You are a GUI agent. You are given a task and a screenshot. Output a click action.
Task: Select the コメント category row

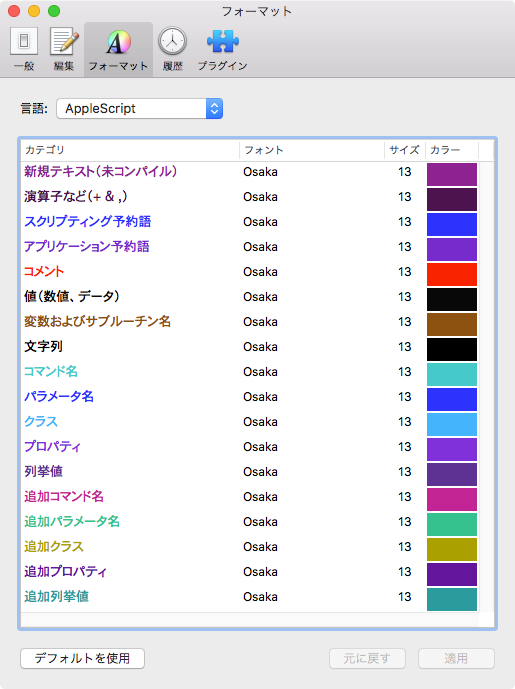point(257,272)
